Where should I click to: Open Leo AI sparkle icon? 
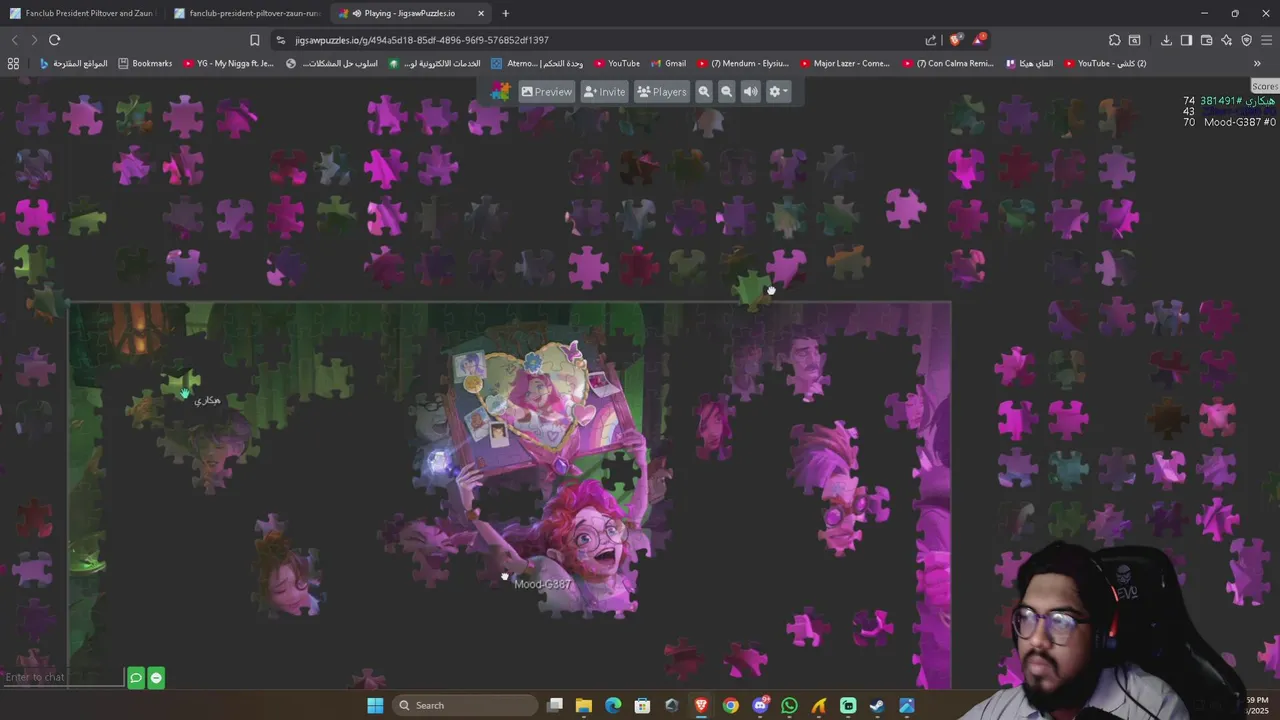coord(1226,40)
